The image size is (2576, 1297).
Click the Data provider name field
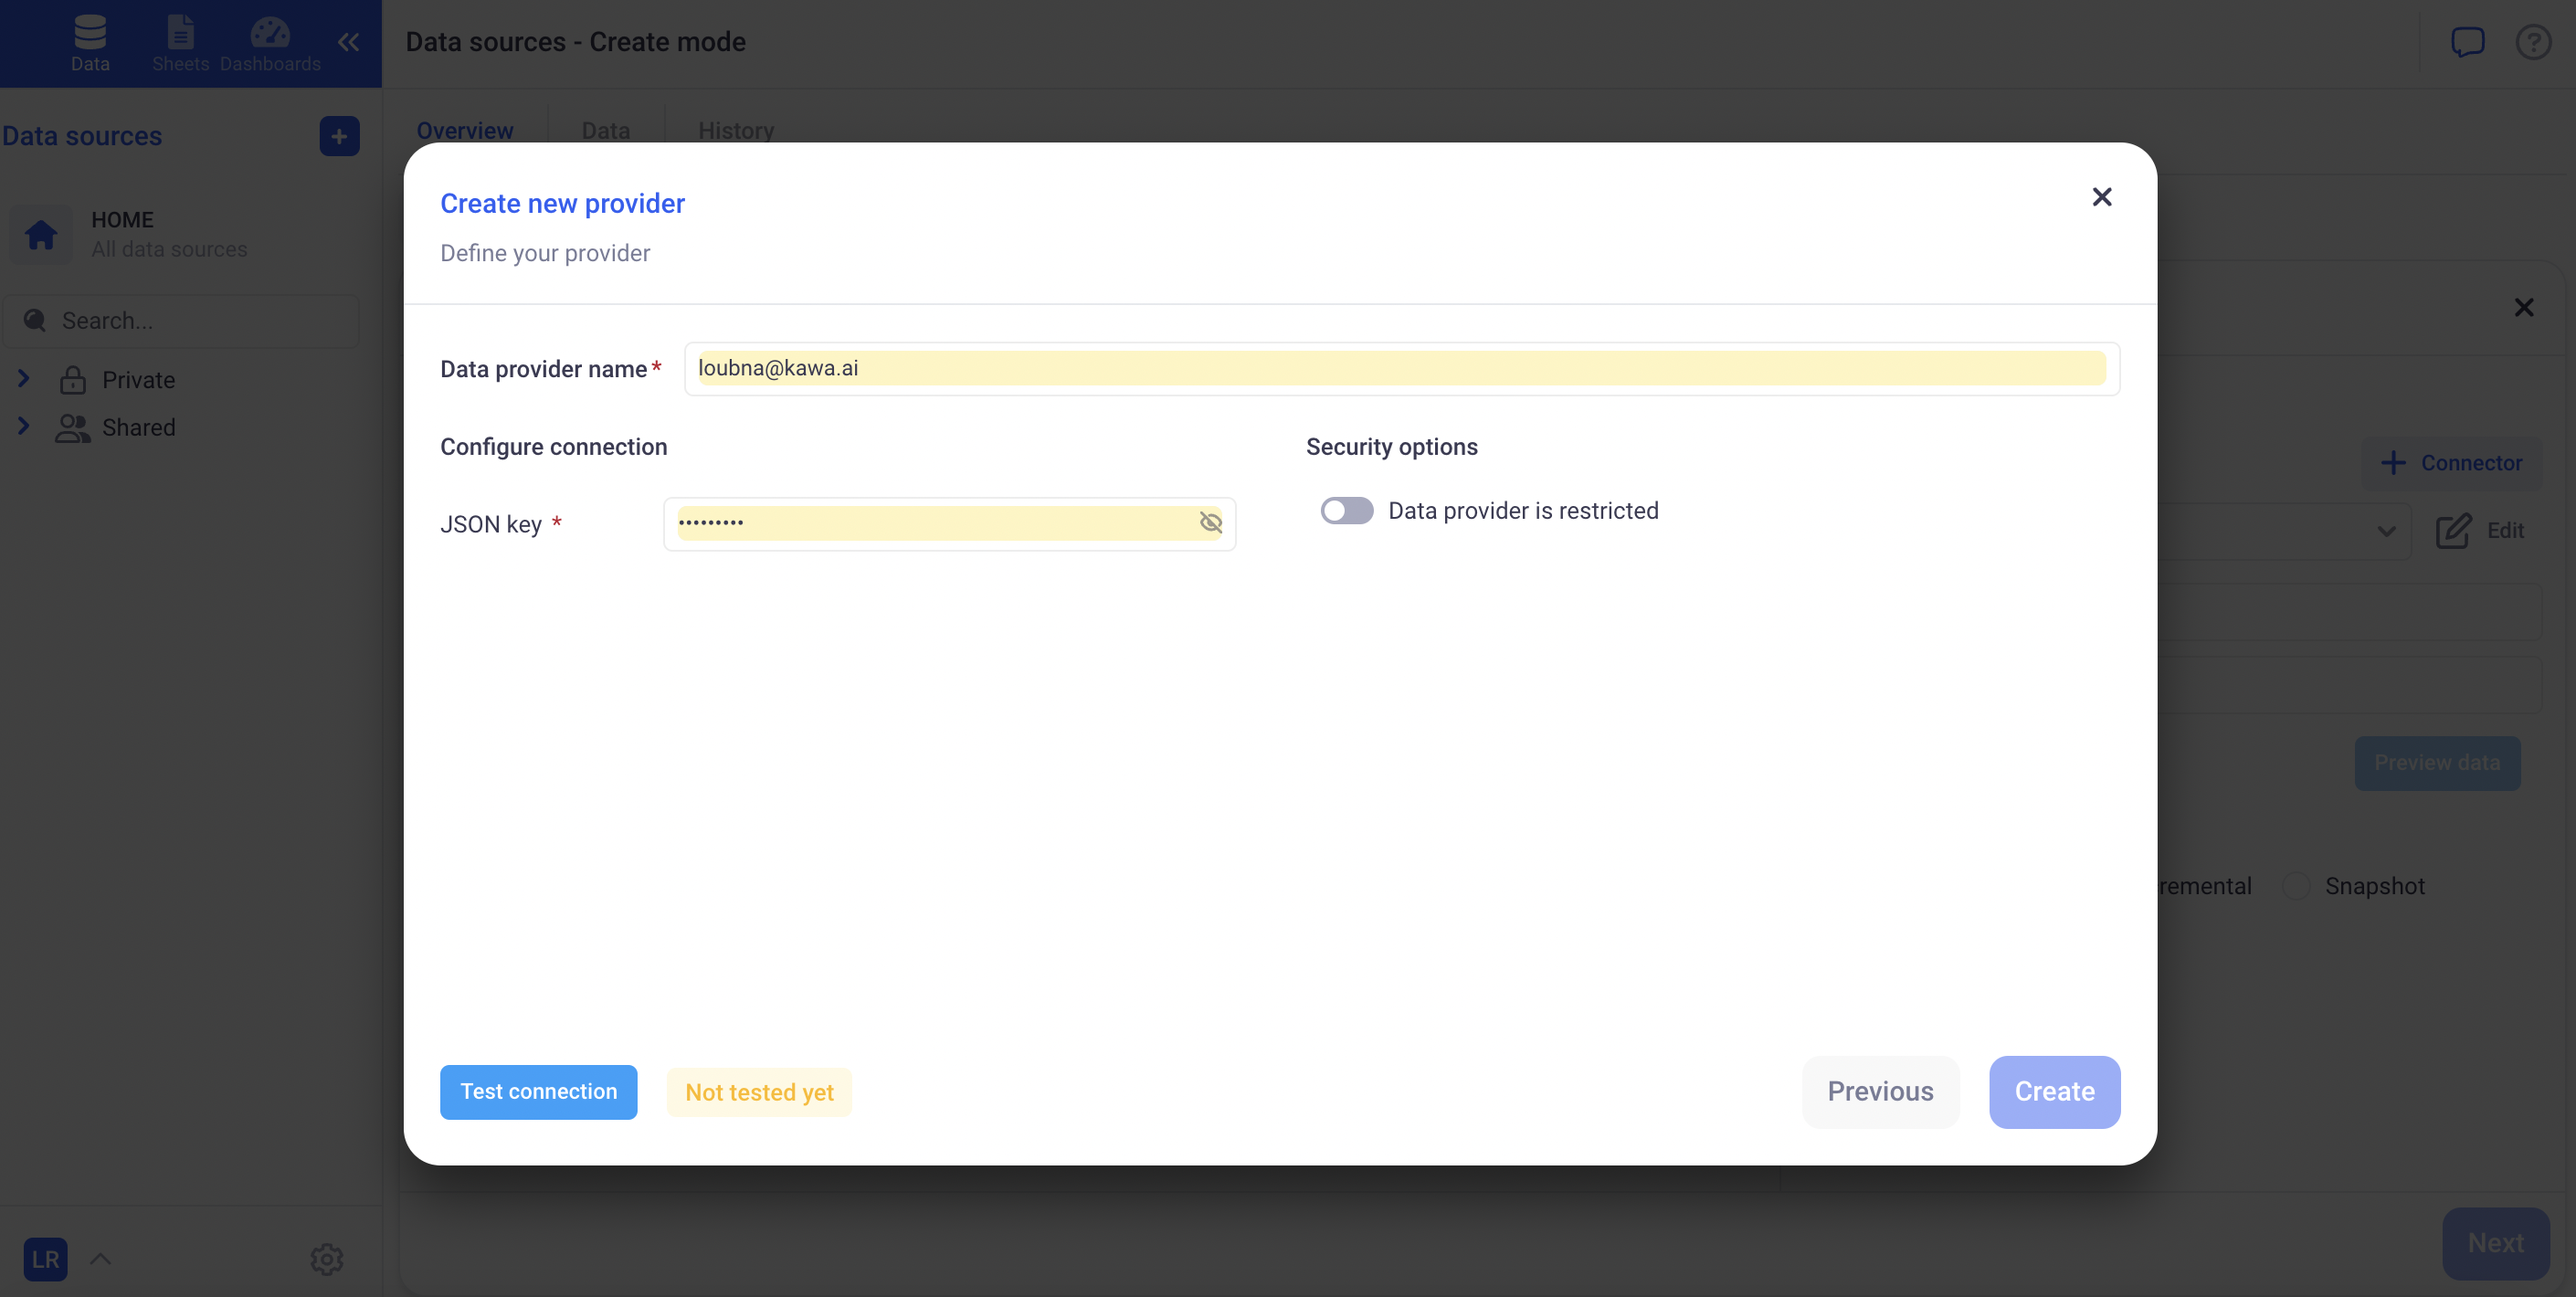point(1400,368)
